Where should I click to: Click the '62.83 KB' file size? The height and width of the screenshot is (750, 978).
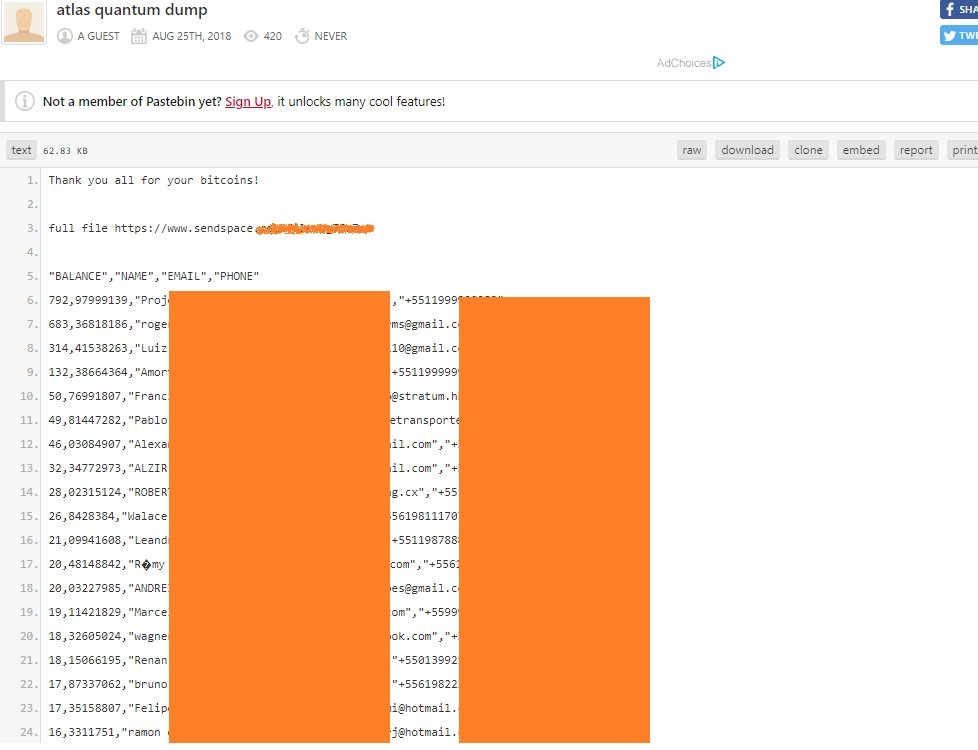point(65,151)
